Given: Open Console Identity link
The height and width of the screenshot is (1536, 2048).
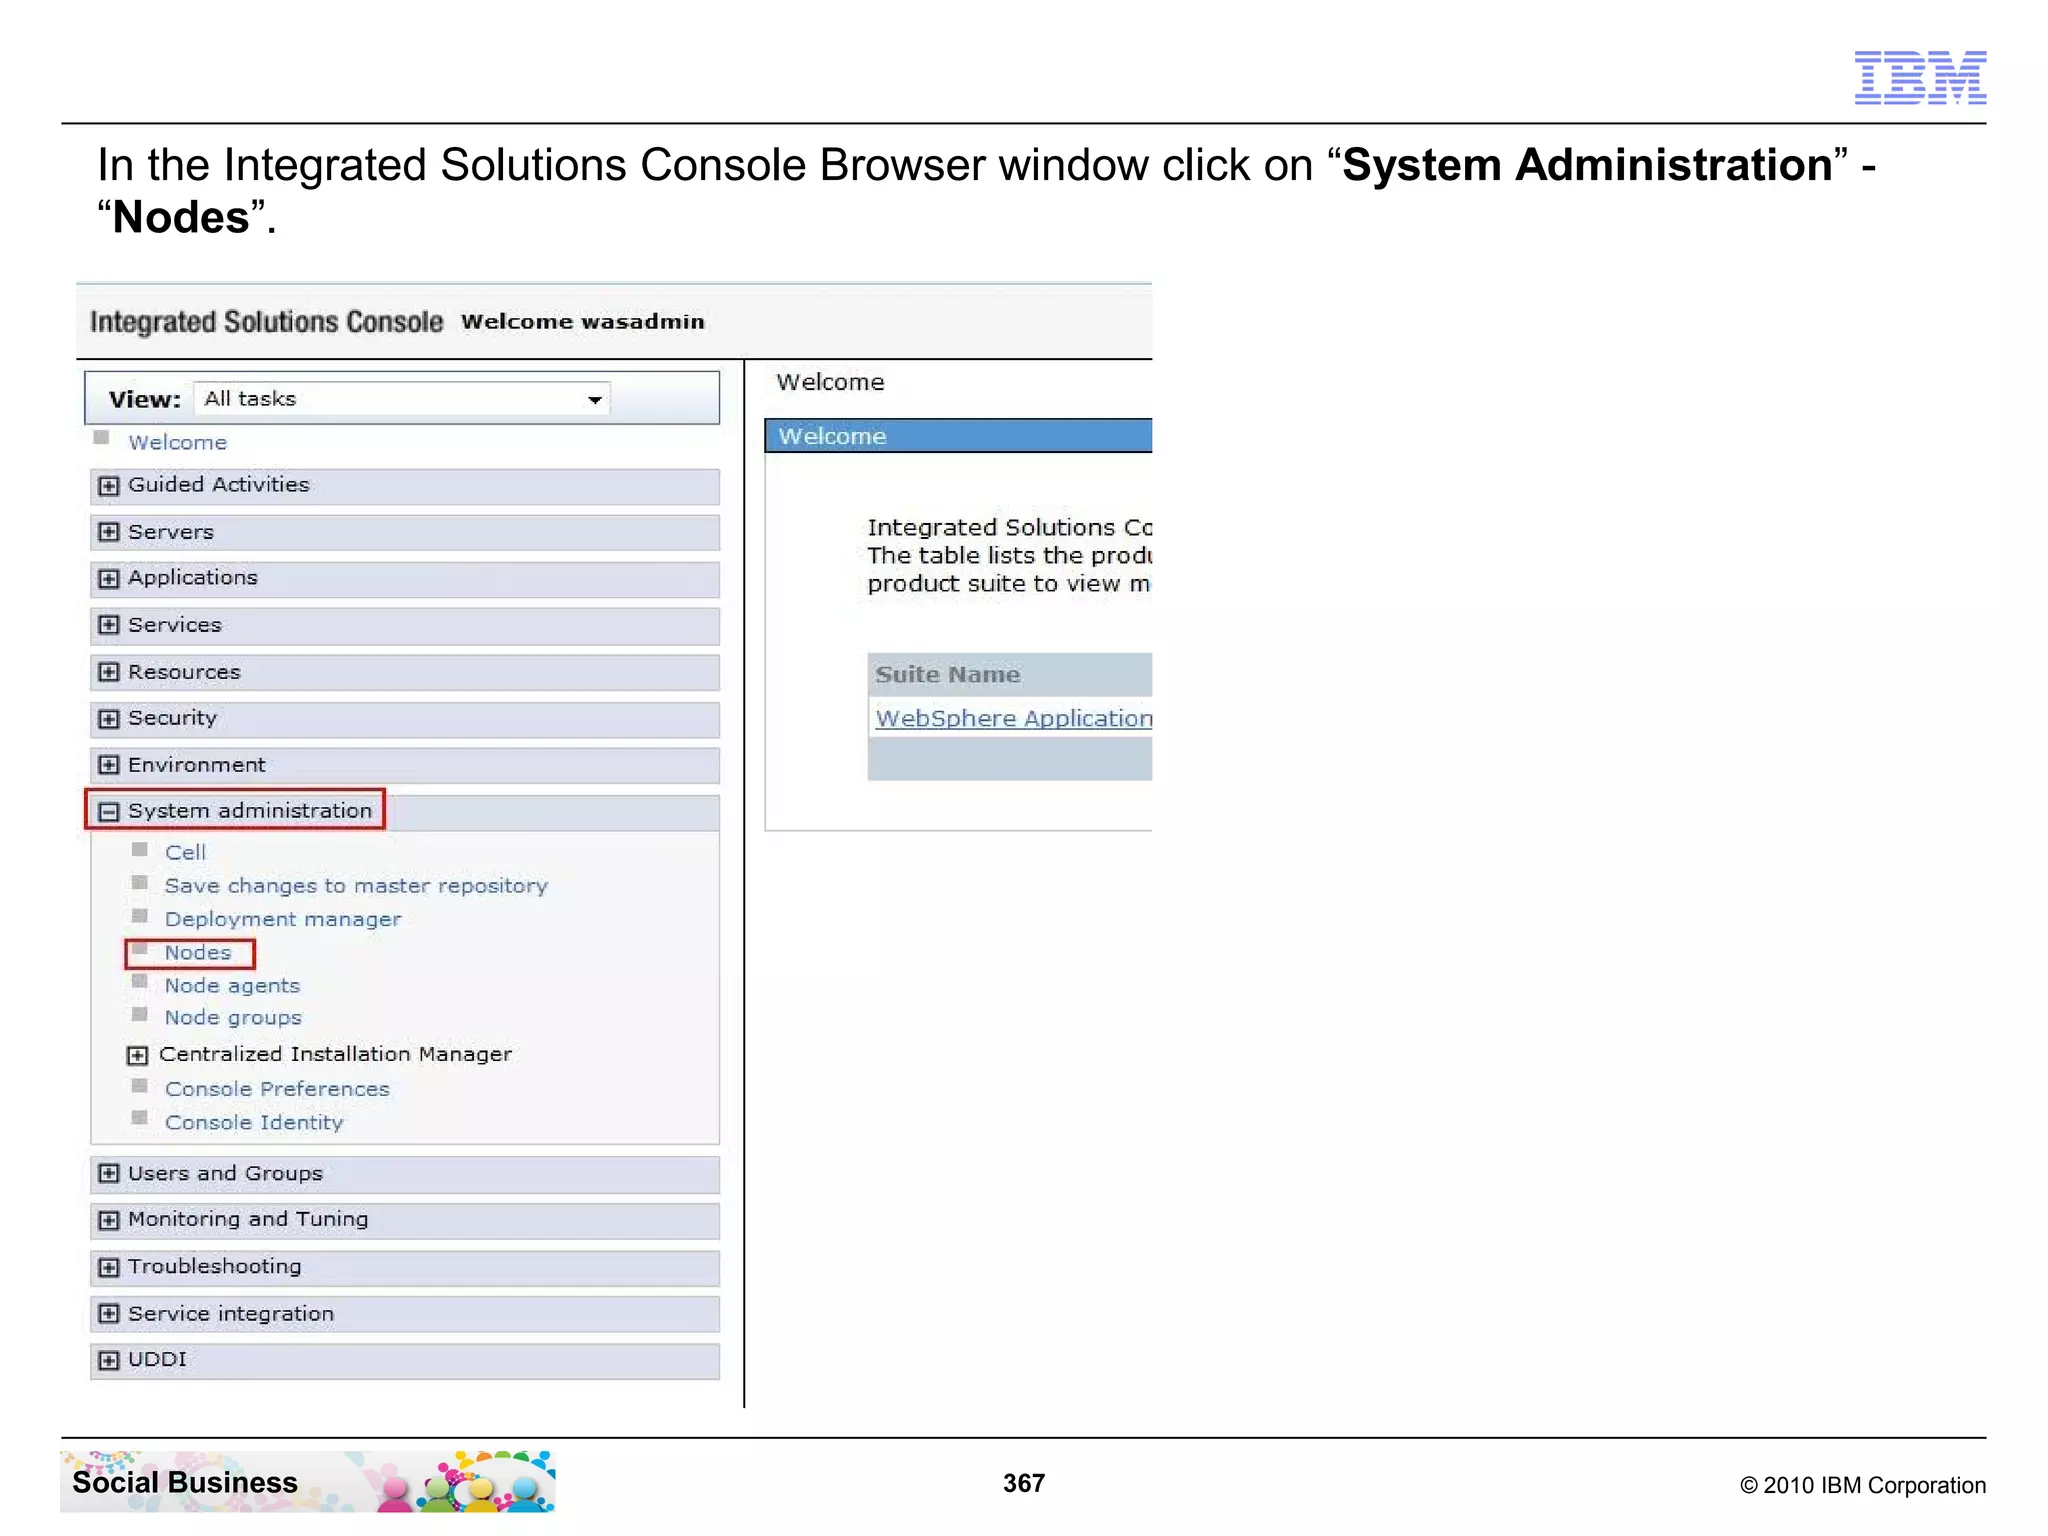Looking at the screenshot, I should [x=254, y=1123].
